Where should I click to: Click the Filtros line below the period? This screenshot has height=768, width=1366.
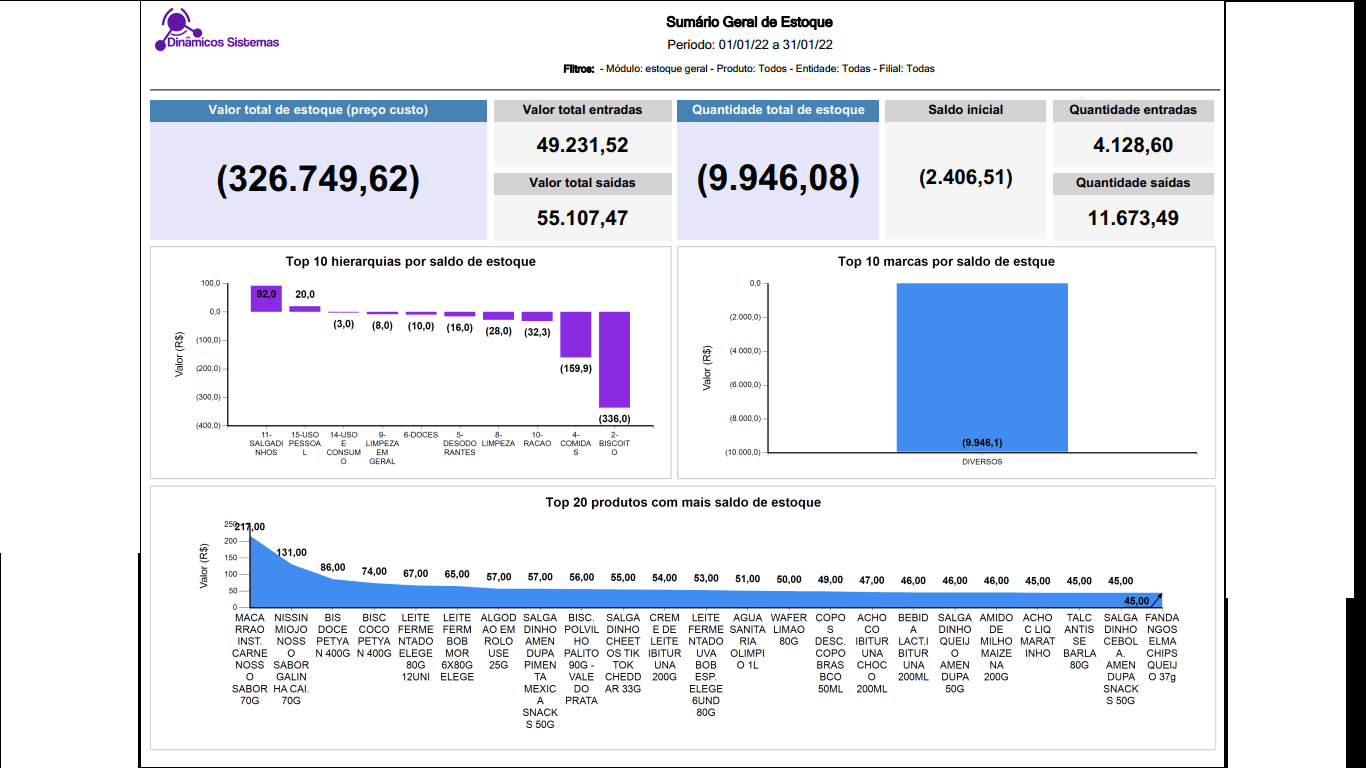coord(749,69)
